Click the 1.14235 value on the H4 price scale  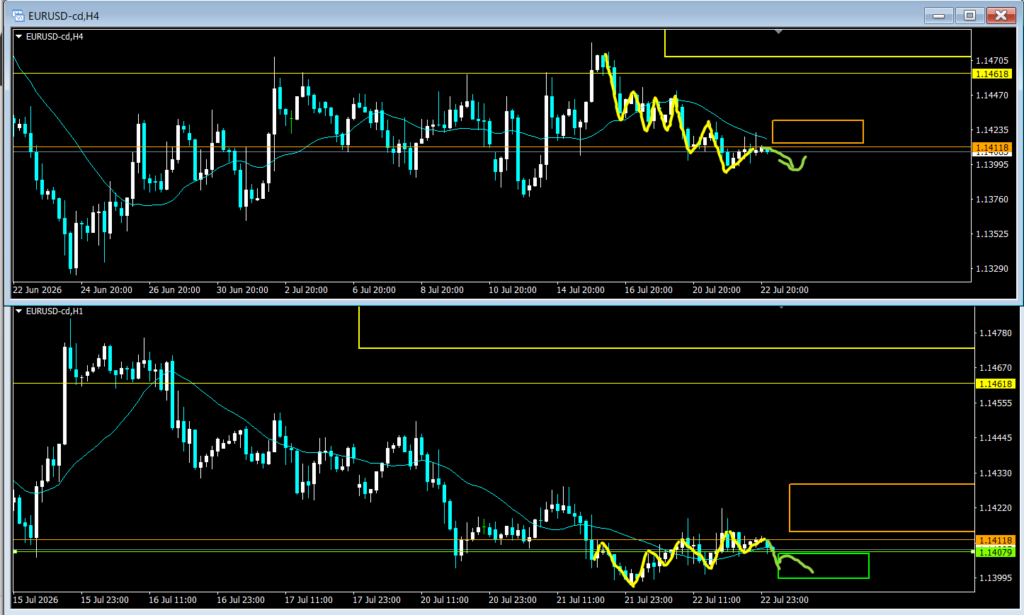(992, 130)
